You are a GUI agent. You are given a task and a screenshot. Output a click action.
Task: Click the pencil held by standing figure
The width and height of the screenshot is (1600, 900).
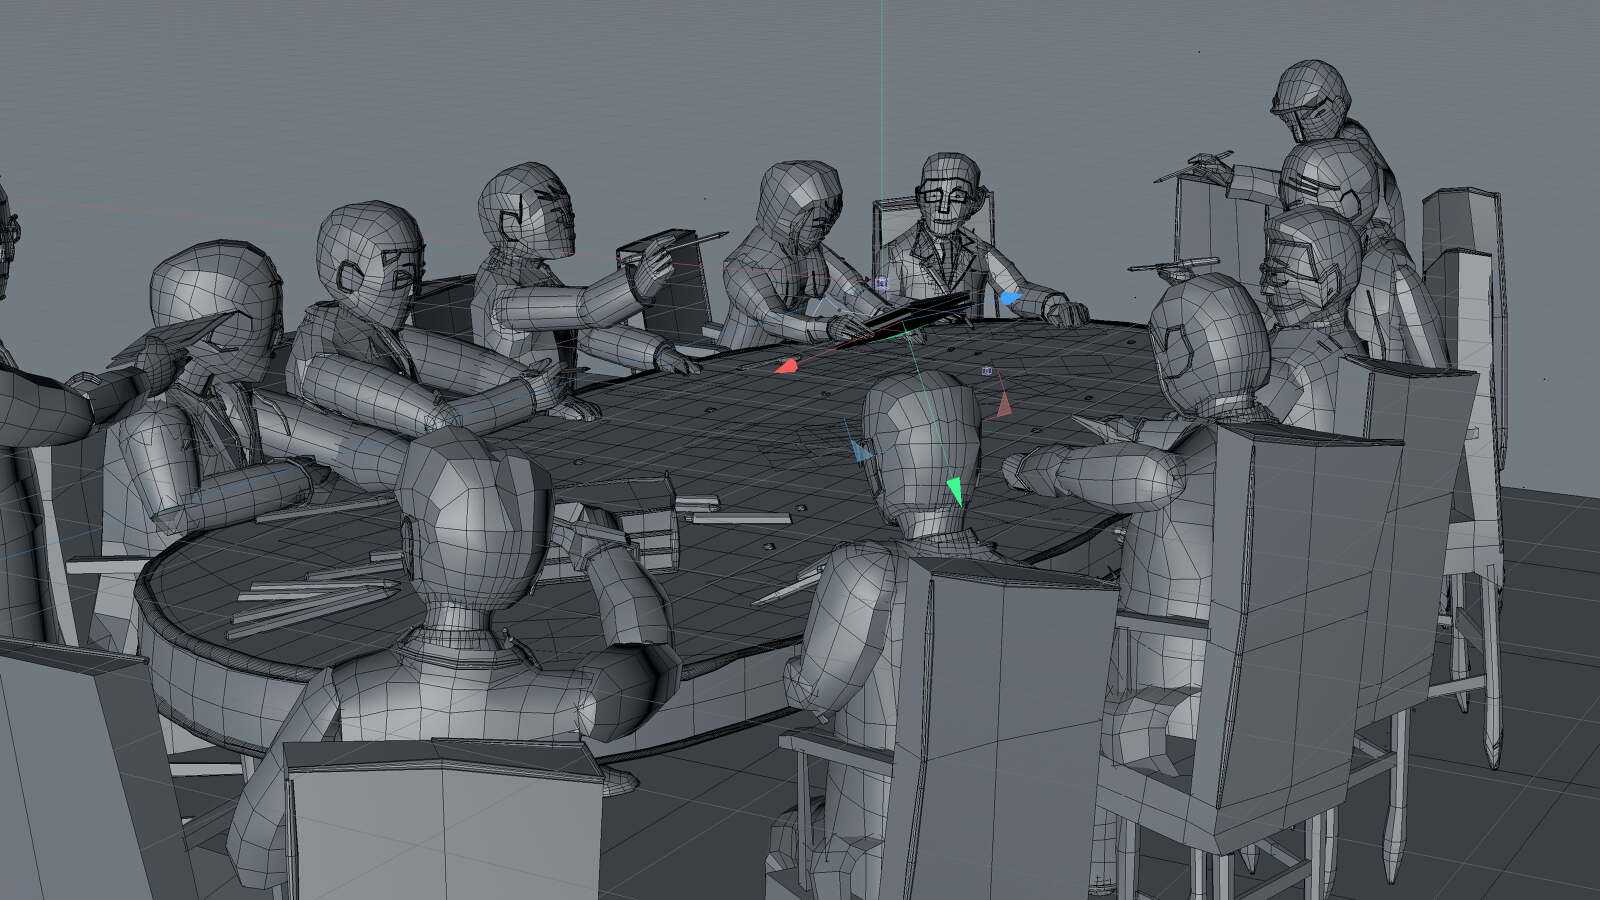(1195, 166)
